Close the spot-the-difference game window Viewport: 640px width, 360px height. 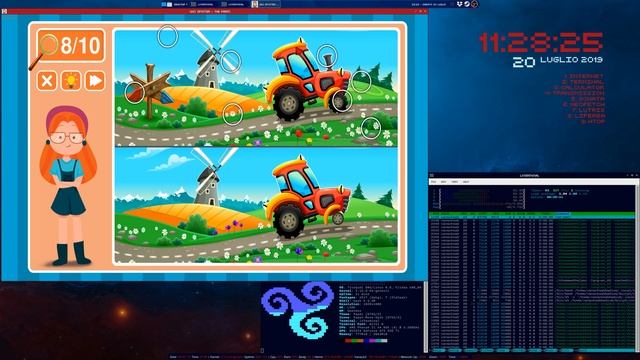coord(425,11)
